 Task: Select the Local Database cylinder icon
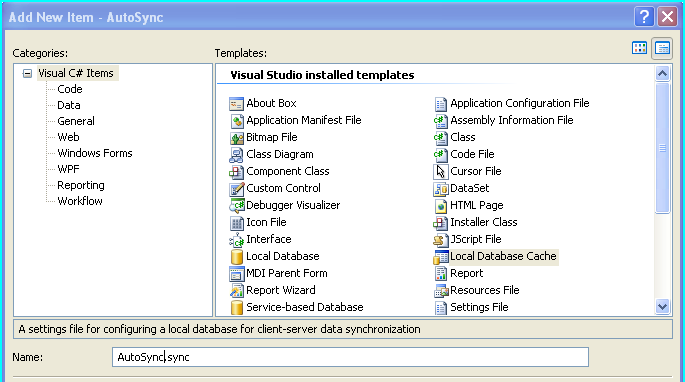coord(236,257)
